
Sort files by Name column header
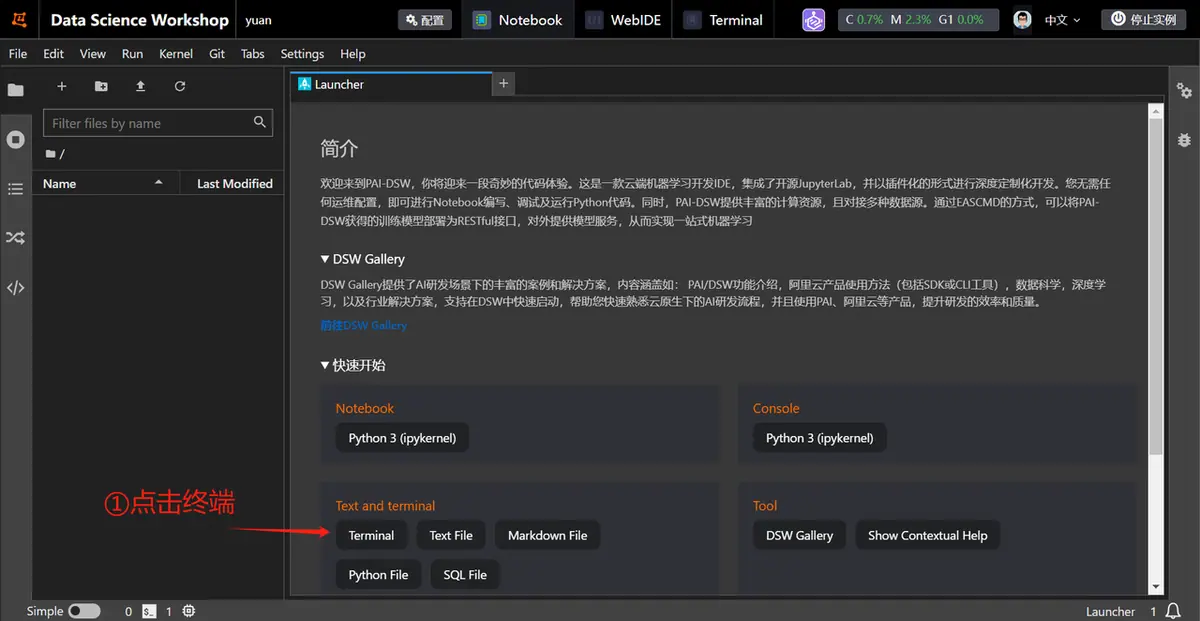tap(106, 183)
